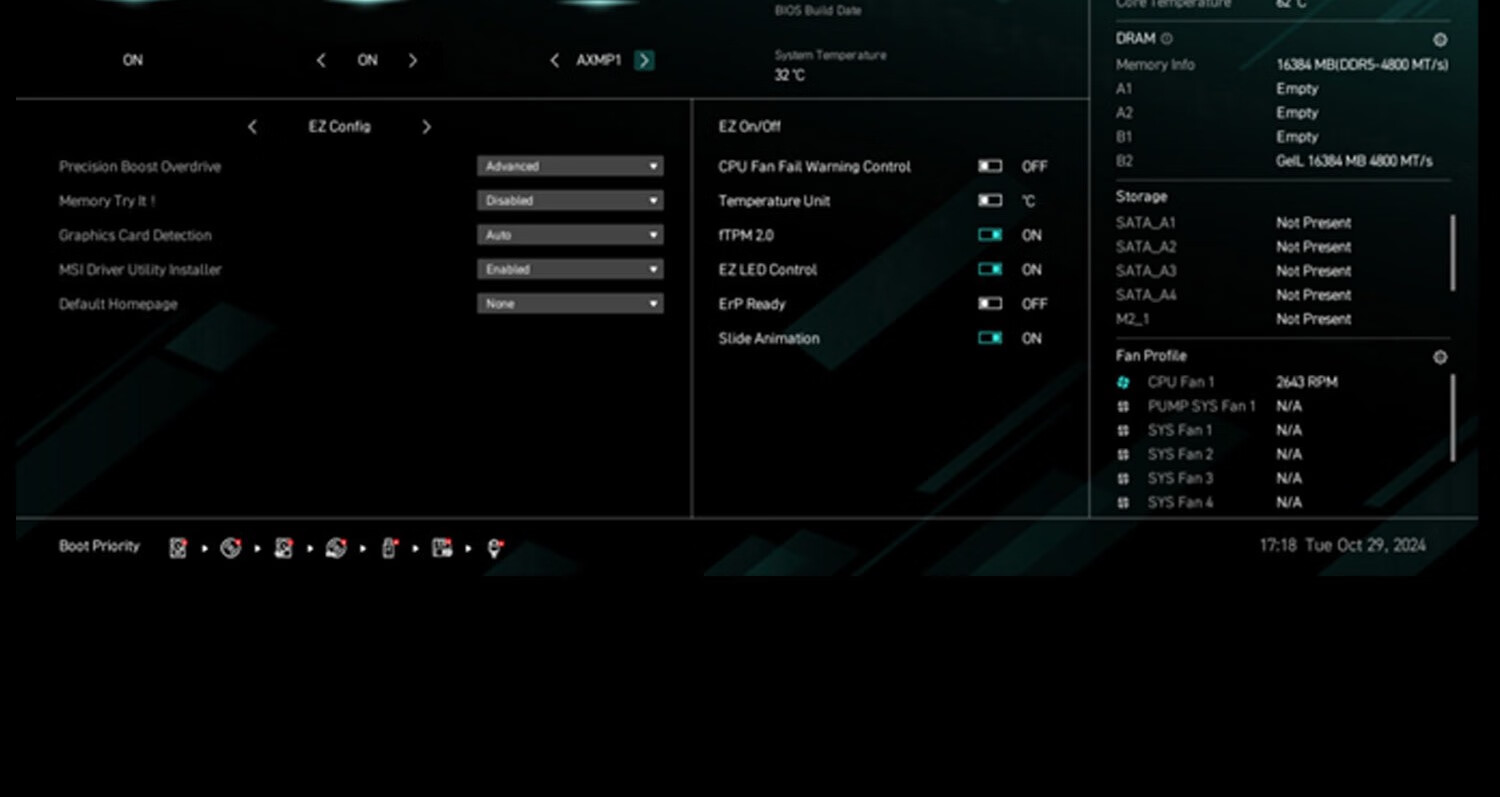Screen dimensions: 1500x797
Task: Click the GeIL 16384 MB 4800 MT/s value
Action: pyautogui.click(x=1354, y=161)
